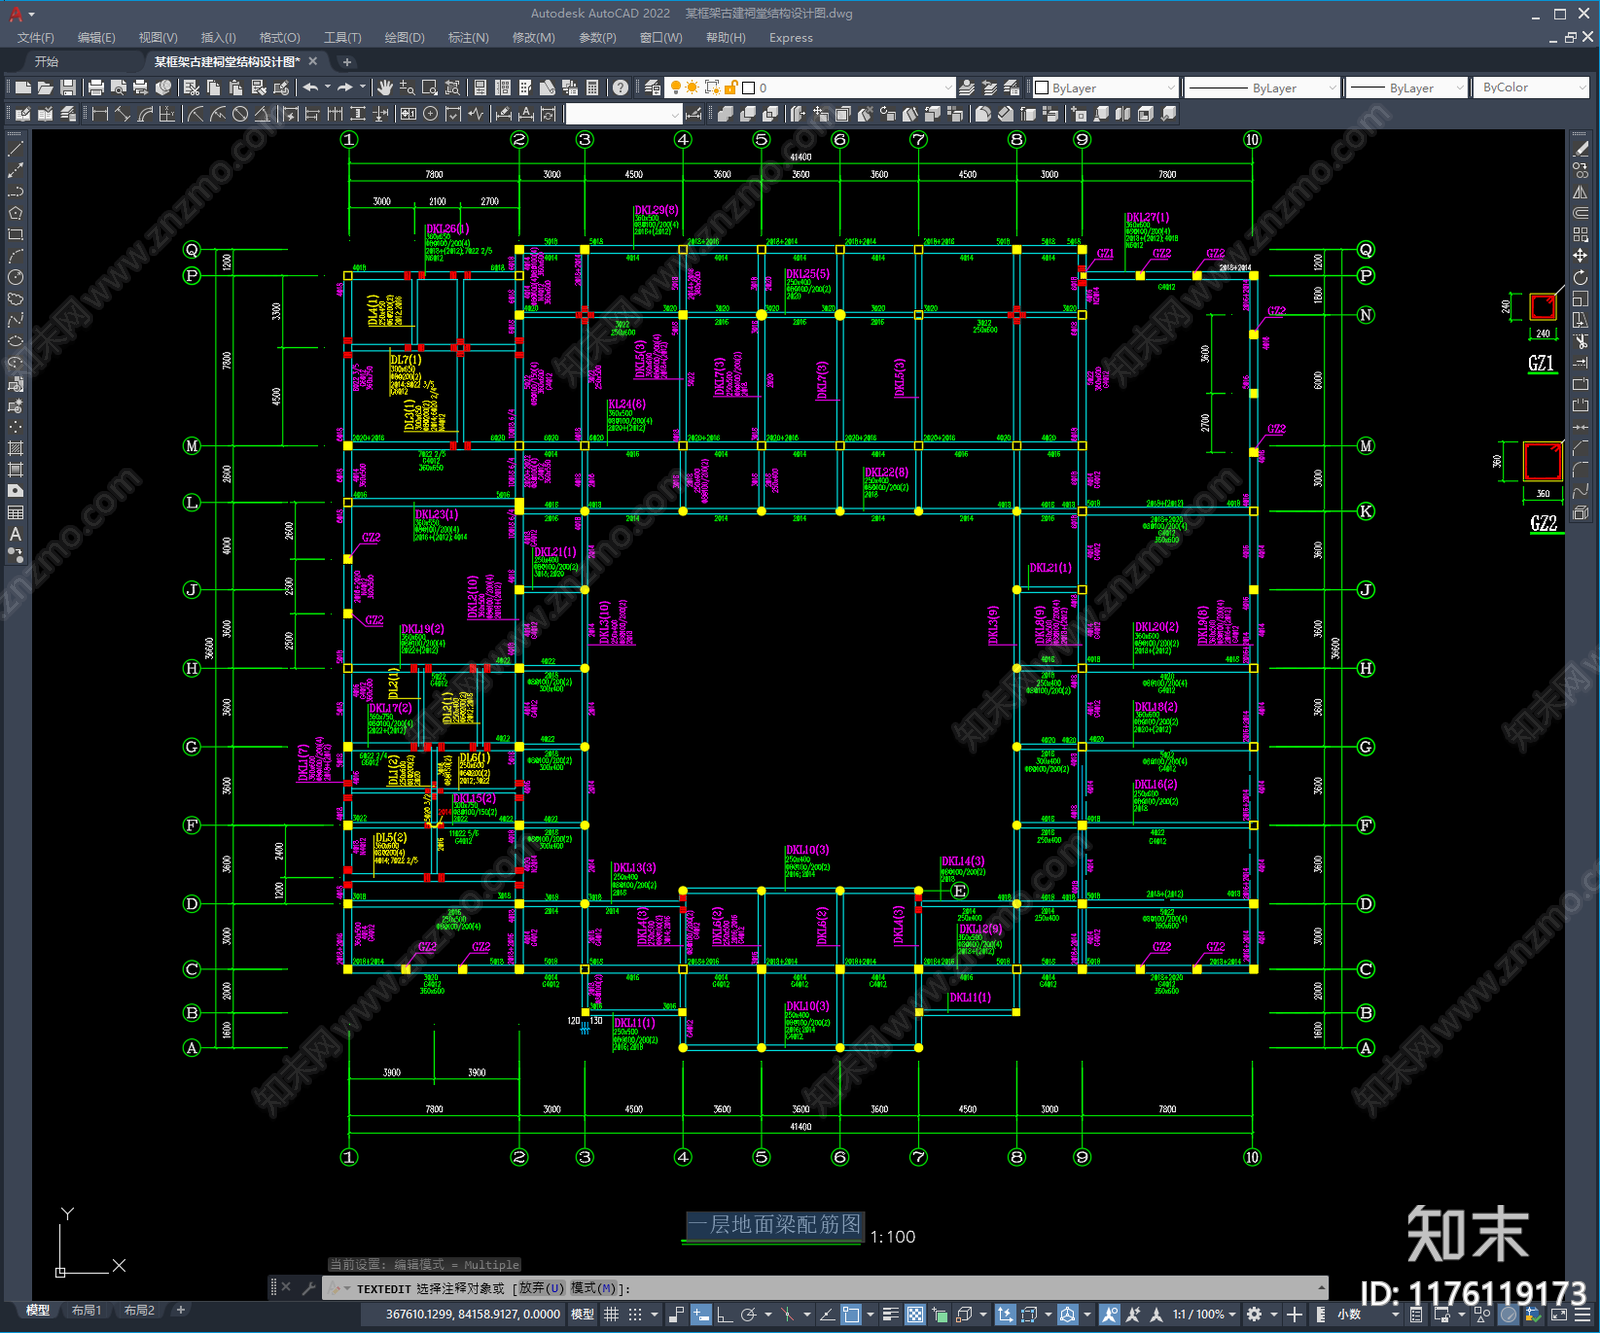Click the Open file icon
The height and width of the screenshot is (1333, 1600).
[x=45, y=88]
